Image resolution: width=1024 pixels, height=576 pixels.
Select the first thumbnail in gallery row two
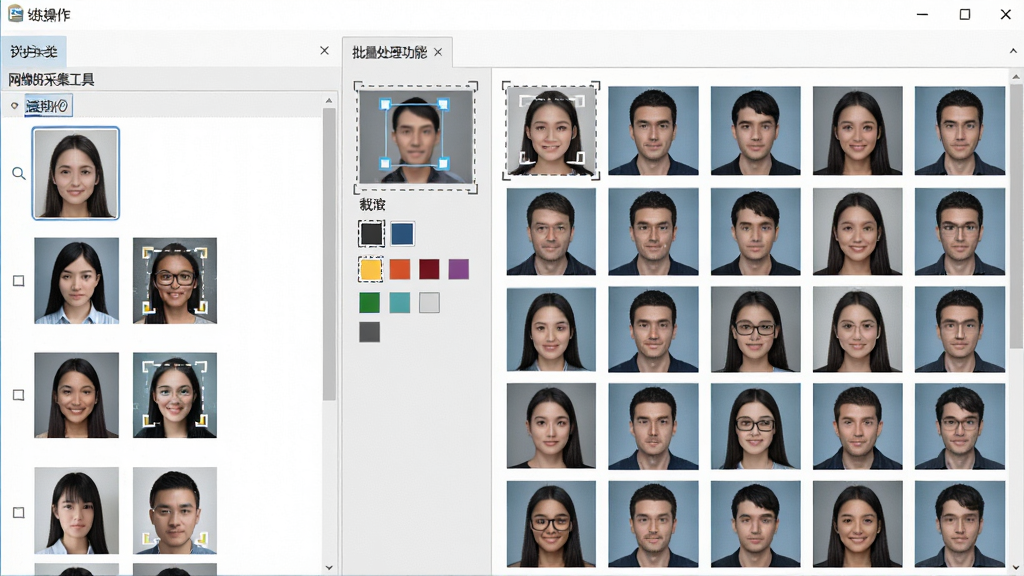[551, 231]
